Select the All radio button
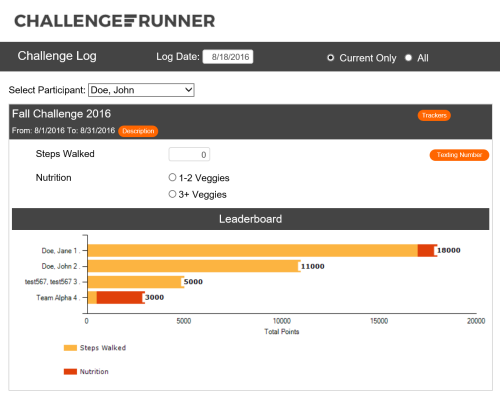 coord(408,58)
